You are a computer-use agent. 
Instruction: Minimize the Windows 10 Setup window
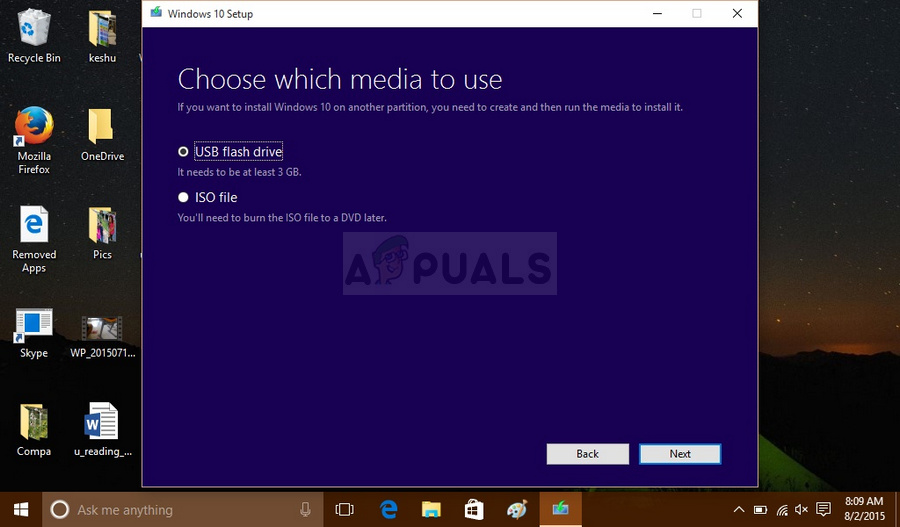tap(658, 13)
